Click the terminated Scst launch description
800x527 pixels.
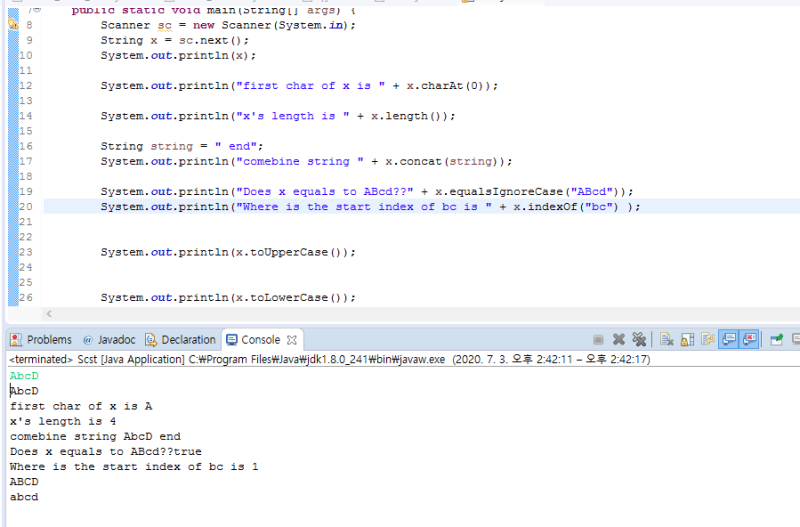tap(330, 359)
